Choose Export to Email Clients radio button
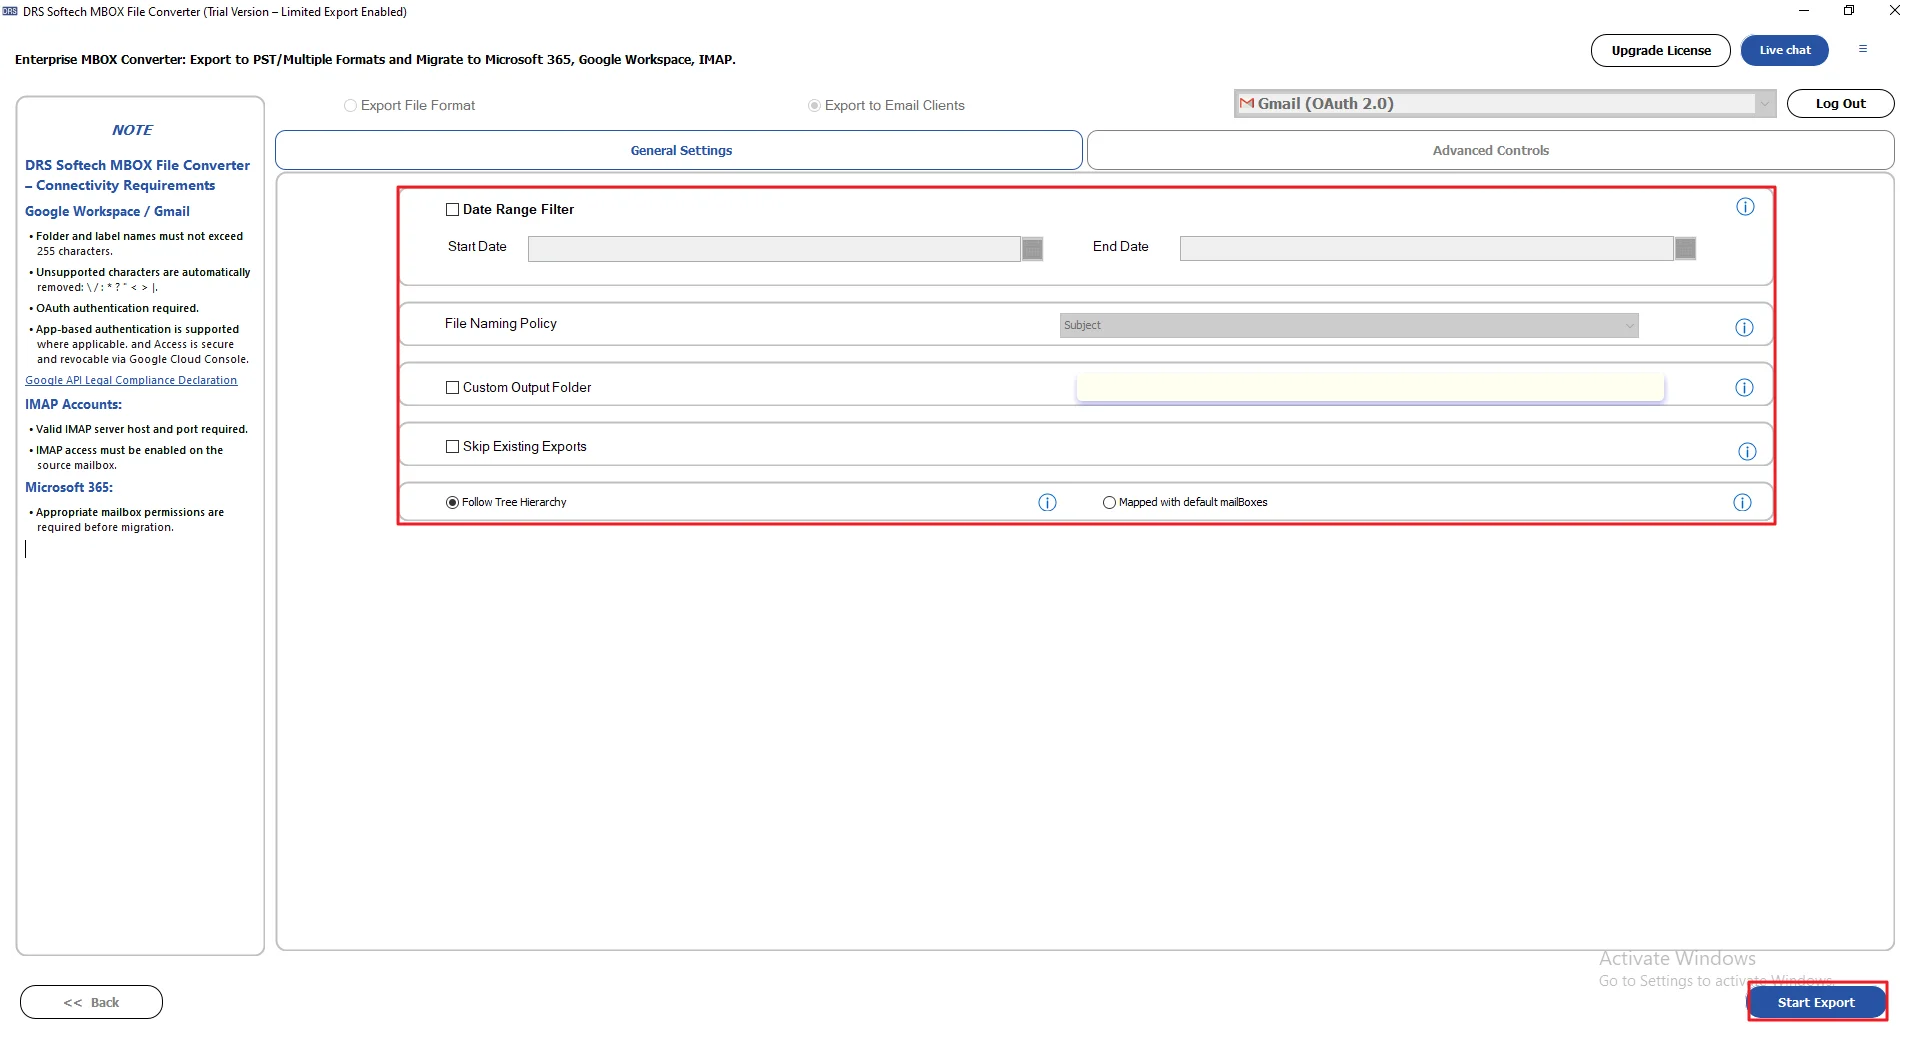The width and height of the screenshot is (1920, 1040). [814, 106]
